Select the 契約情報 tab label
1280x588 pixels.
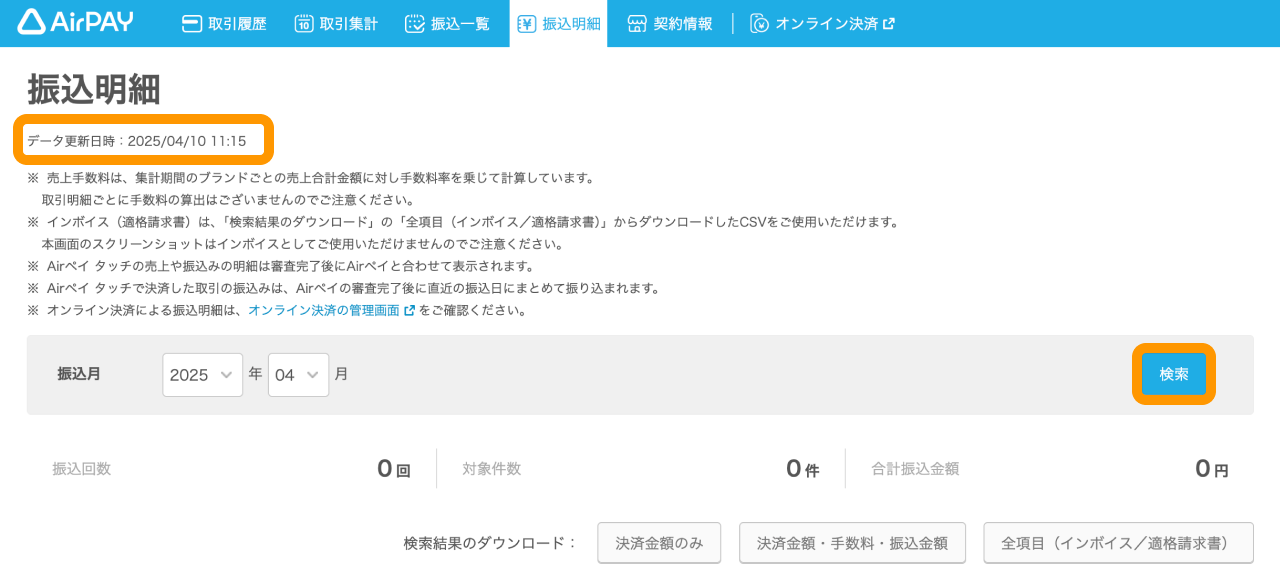click(683, 24)
